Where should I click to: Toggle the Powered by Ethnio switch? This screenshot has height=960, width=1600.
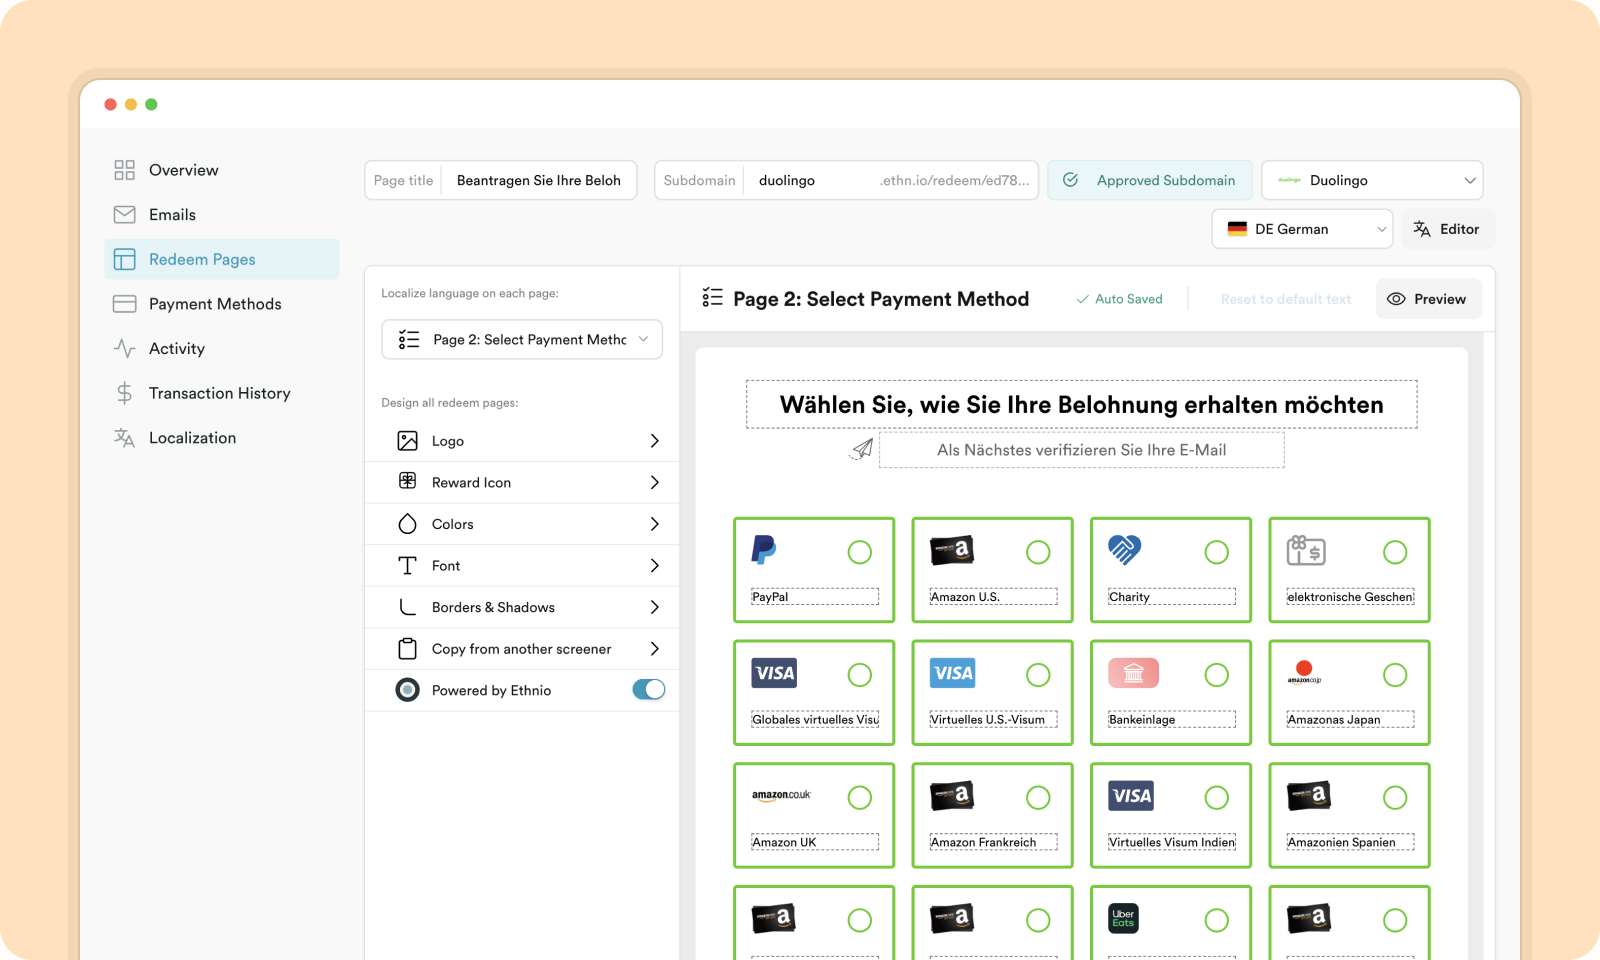coord(648,690)
